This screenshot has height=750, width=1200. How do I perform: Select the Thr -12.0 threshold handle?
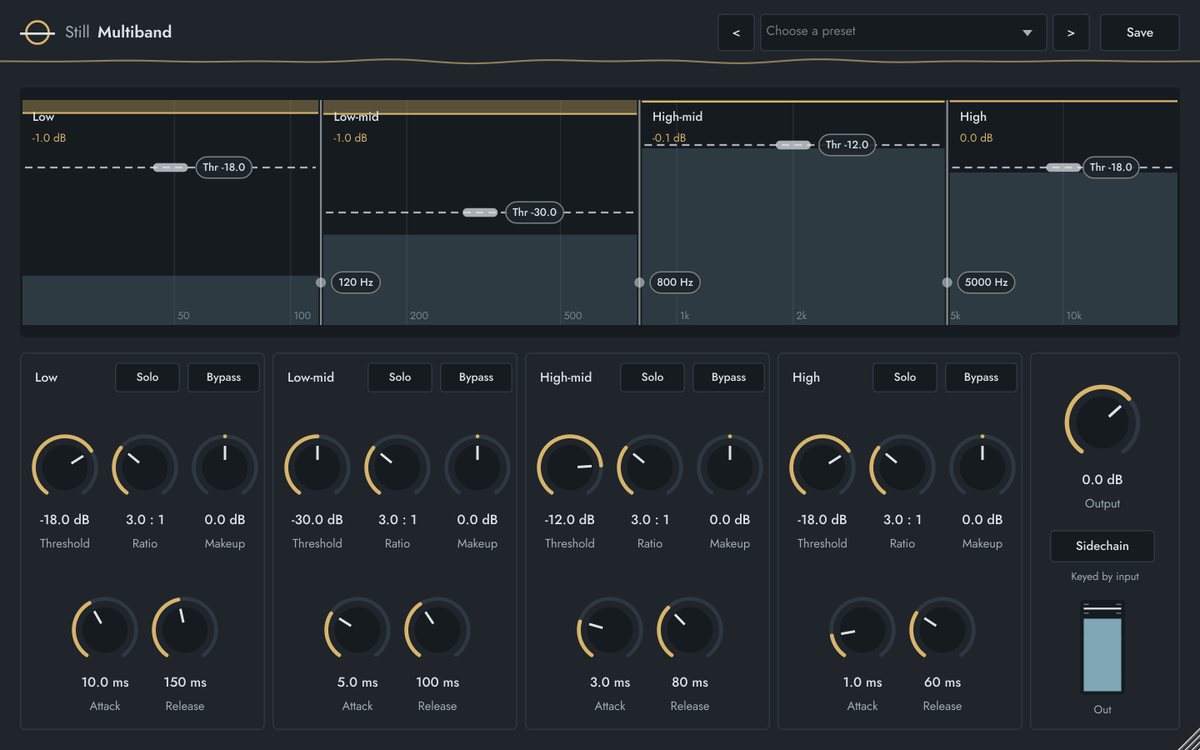847,145
